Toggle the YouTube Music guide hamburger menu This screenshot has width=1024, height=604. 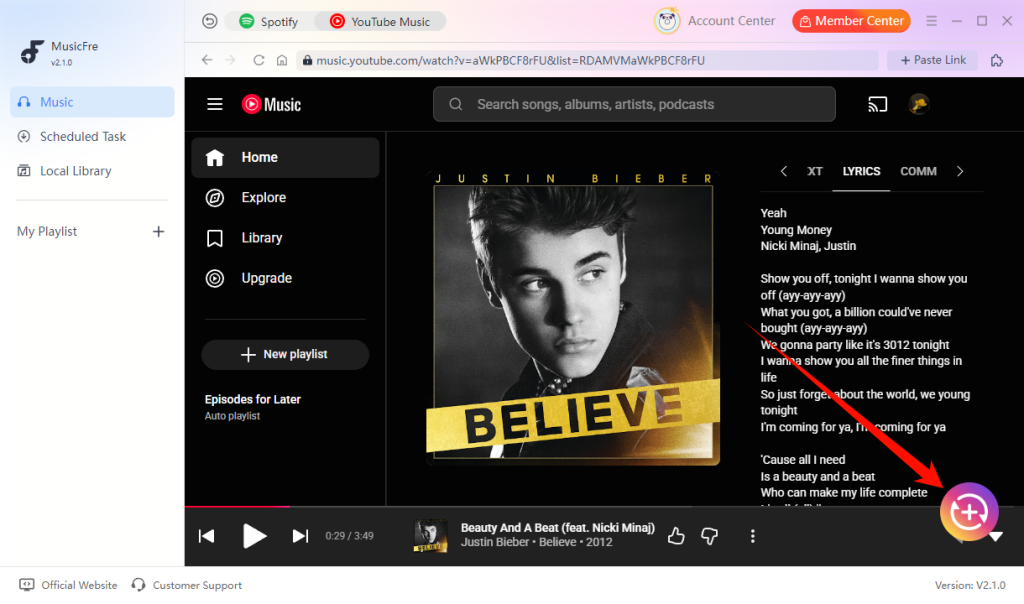215,104
